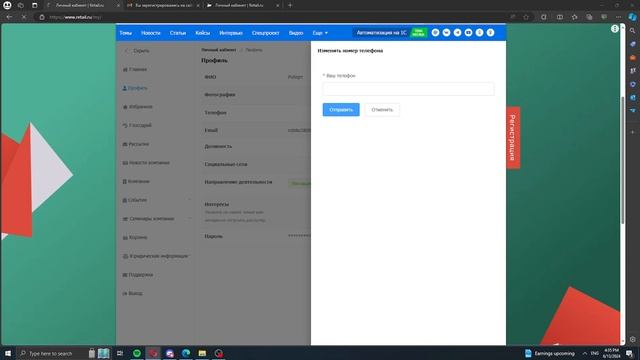Click the 'Личный кабинет' breadcrumb link
The width and height of the screenshot is (640, 360).
219,50
